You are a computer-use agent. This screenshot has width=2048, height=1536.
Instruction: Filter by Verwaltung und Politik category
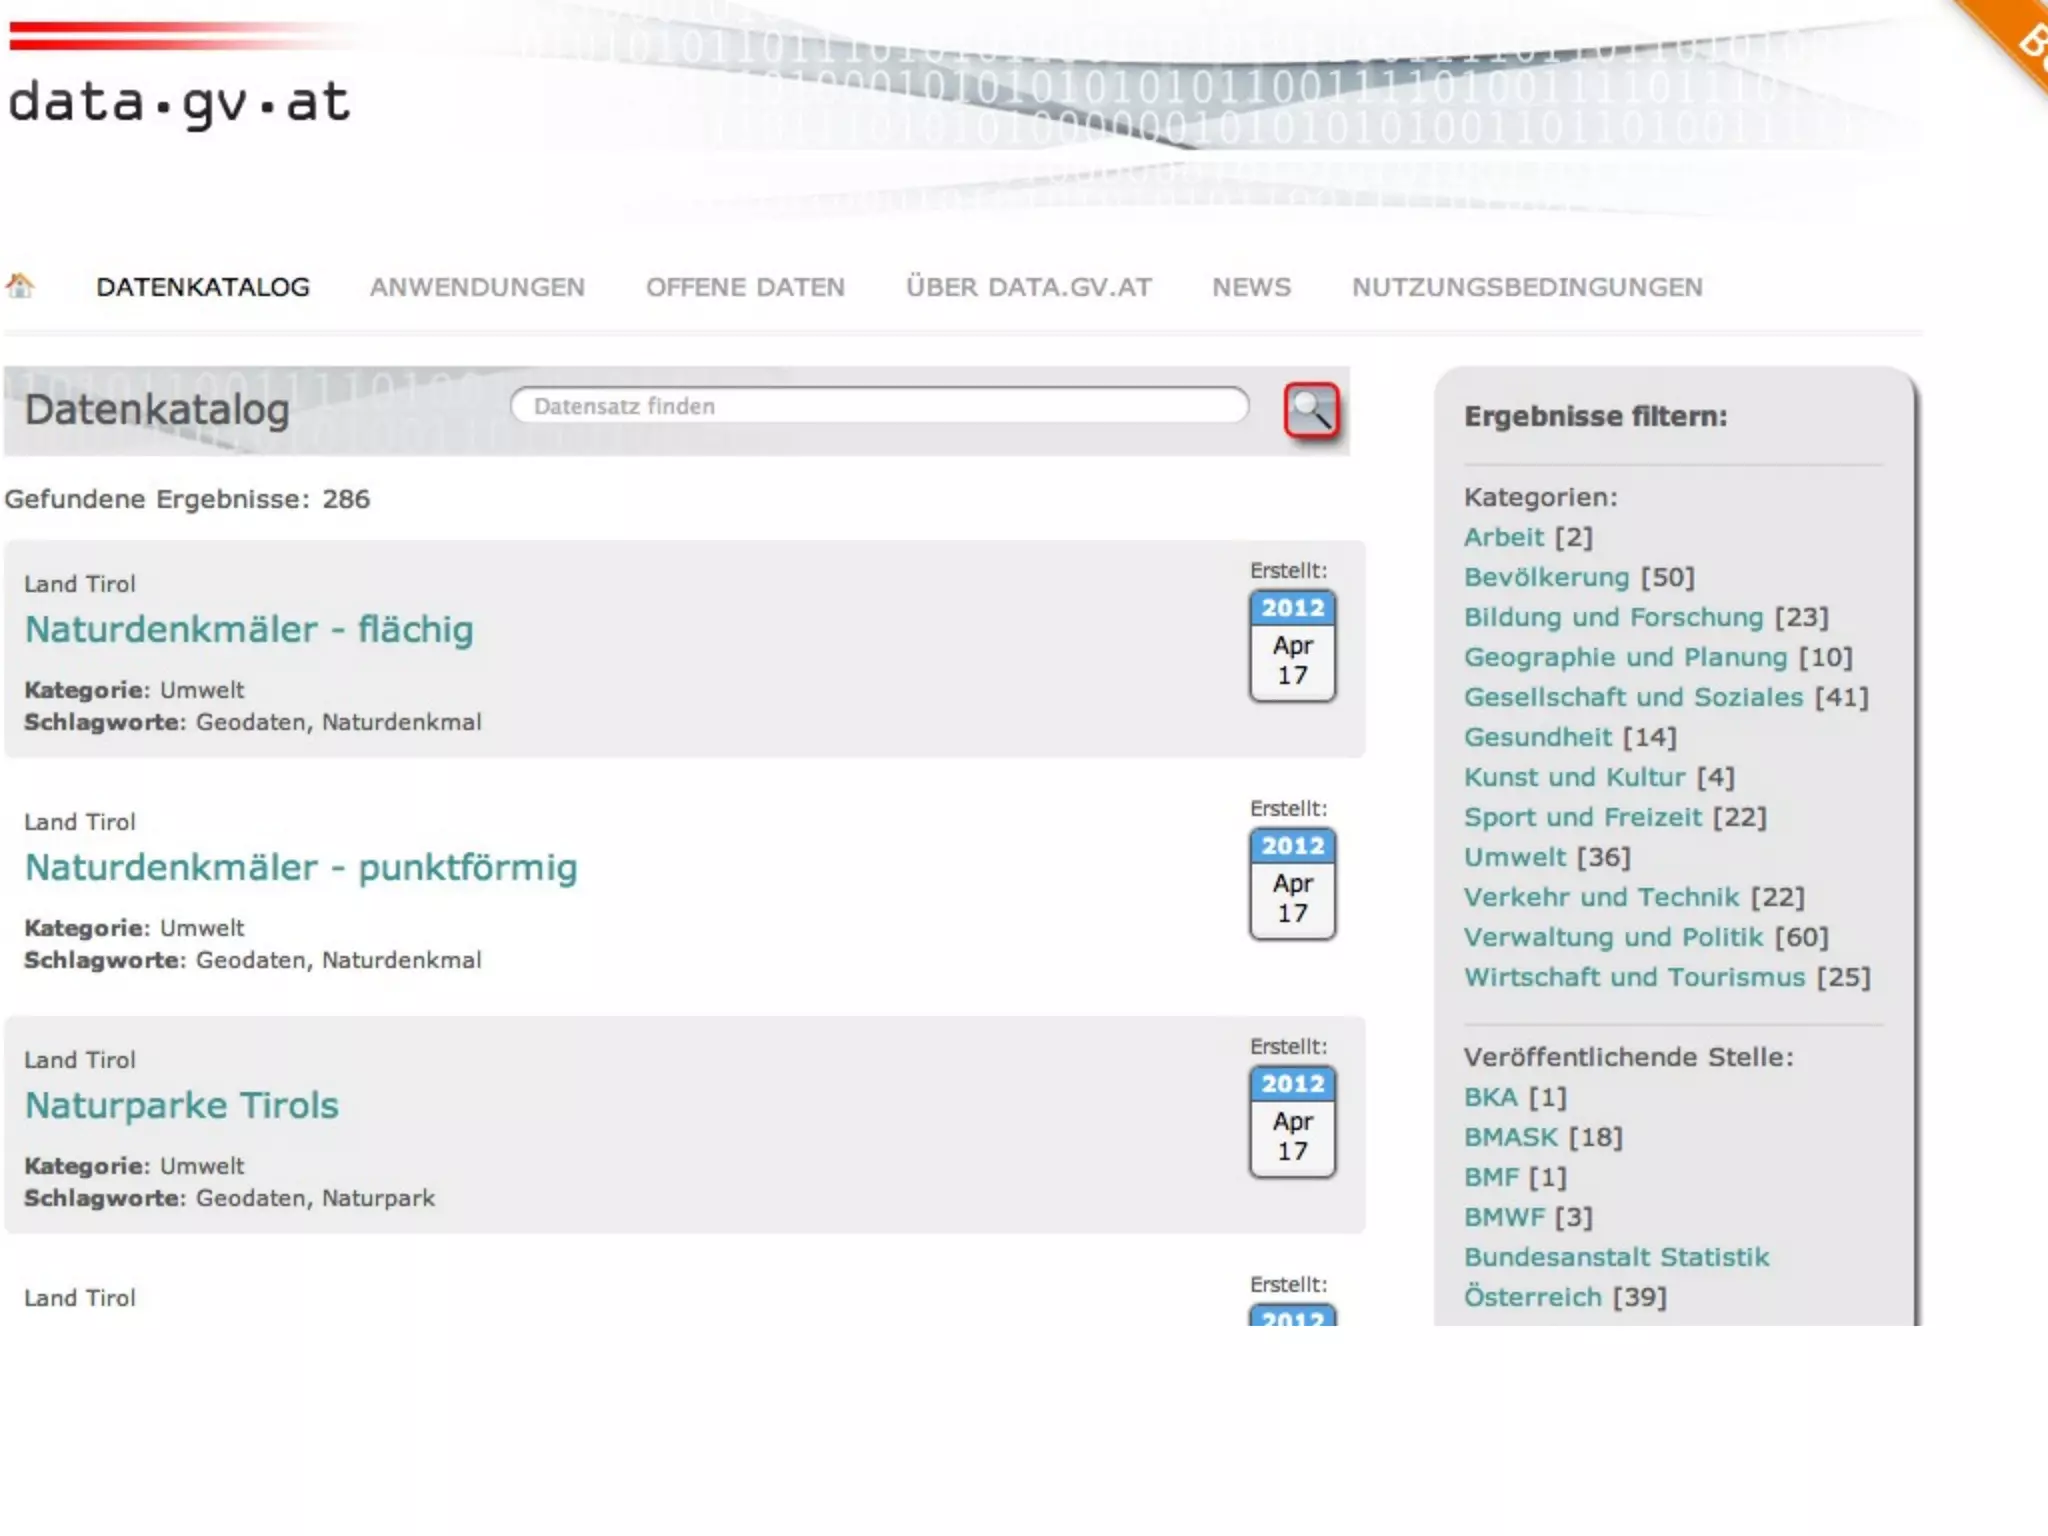click(1613, 937)
